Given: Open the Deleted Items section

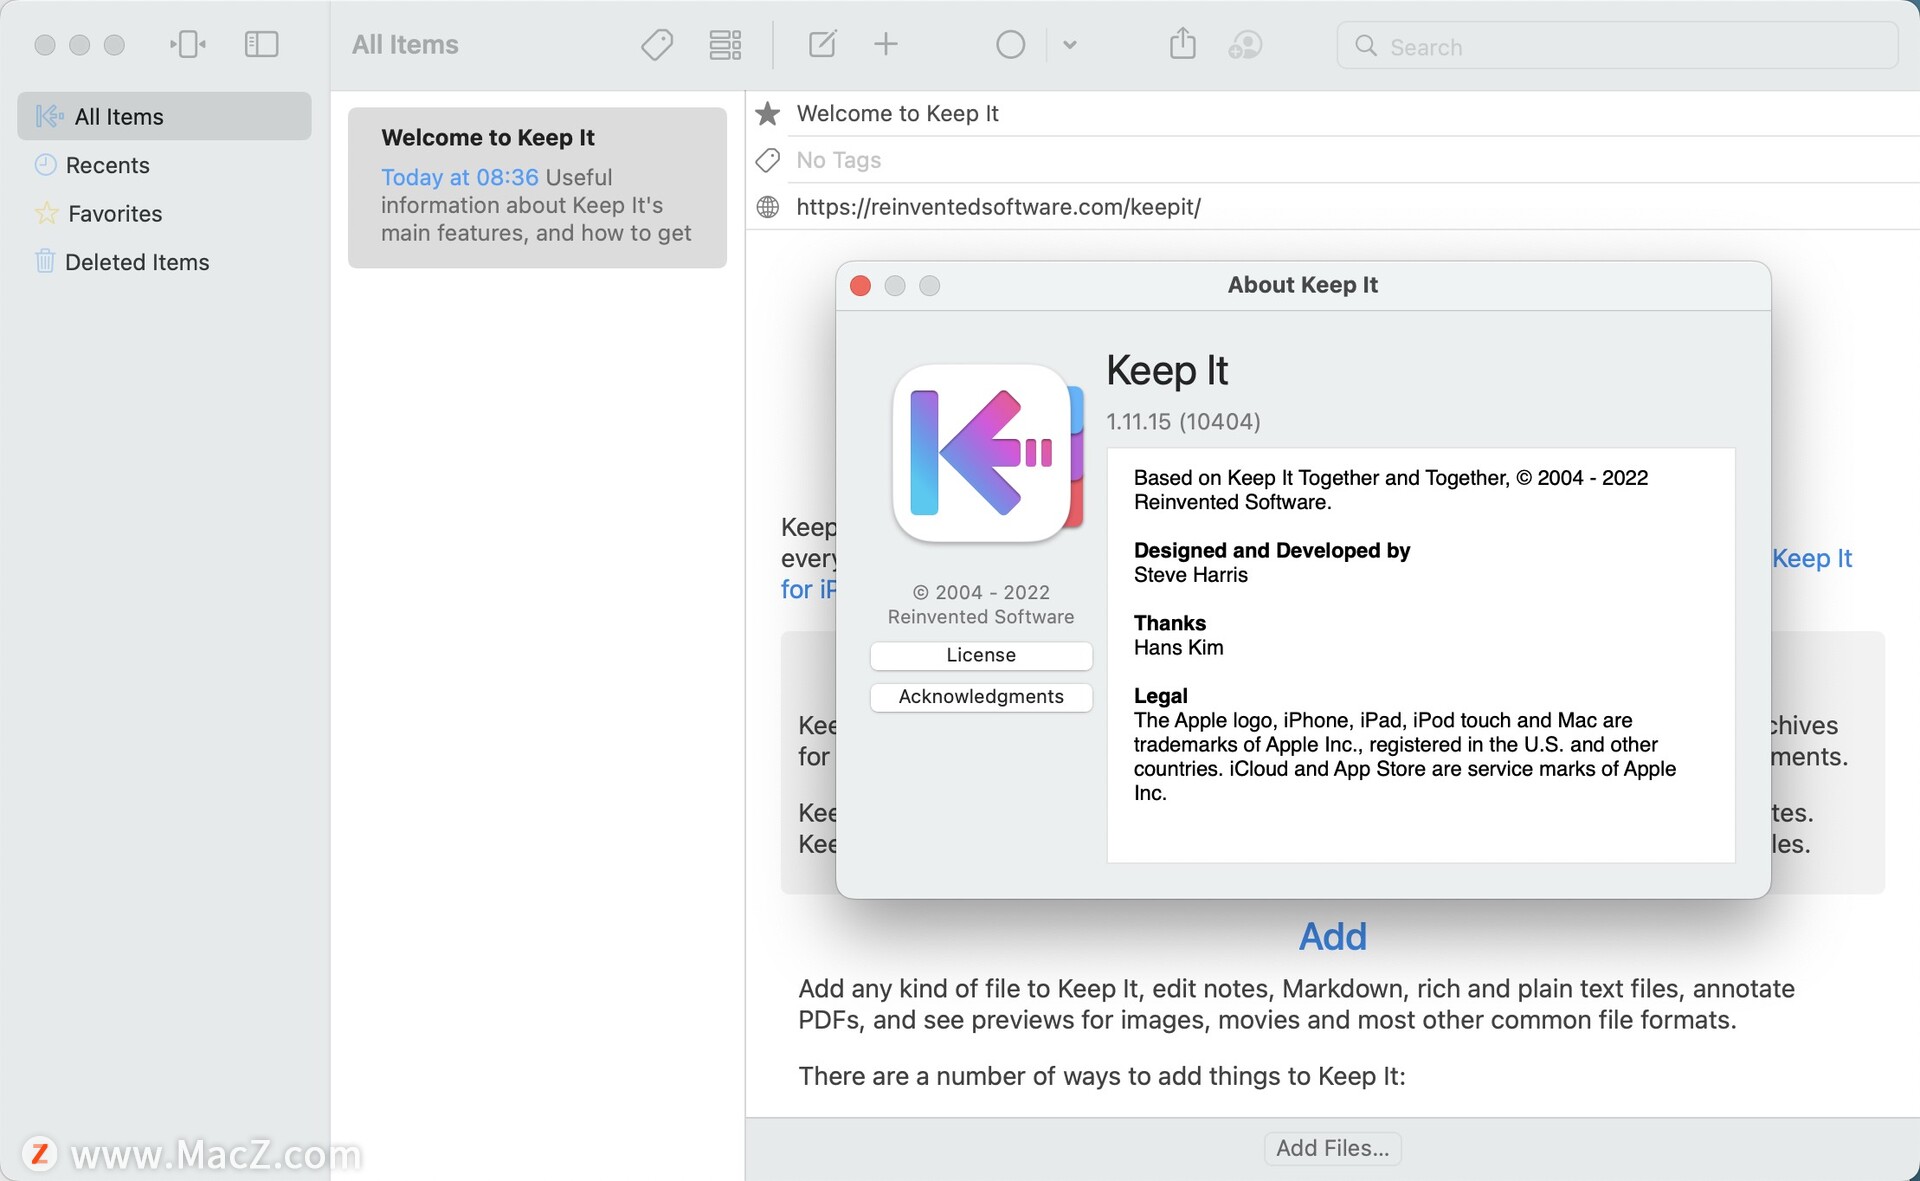Looking at the screenshot, I should click(x=136, y=261).
